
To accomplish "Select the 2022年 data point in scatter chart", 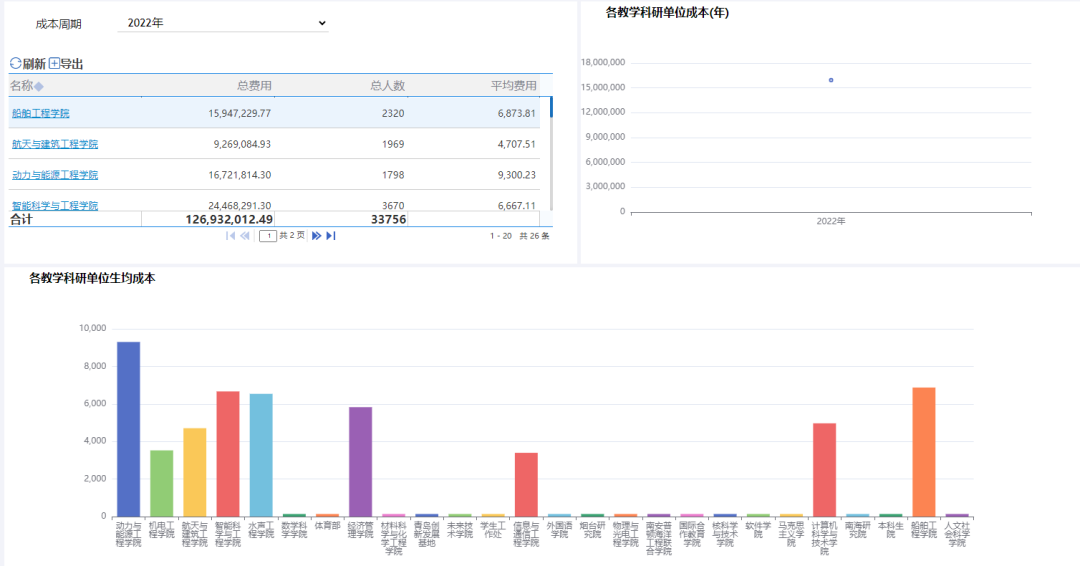I will click(x=831, y=80).
